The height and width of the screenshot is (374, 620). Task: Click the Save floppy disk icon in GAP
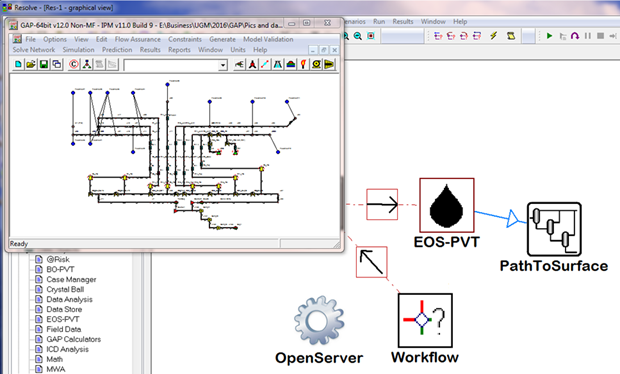point(44,64)
